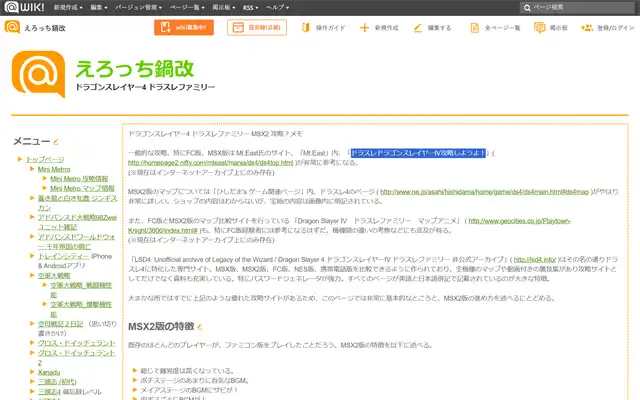640x400 pixels.
Task: Open the lsd4.info link
Action: (535, 259)
